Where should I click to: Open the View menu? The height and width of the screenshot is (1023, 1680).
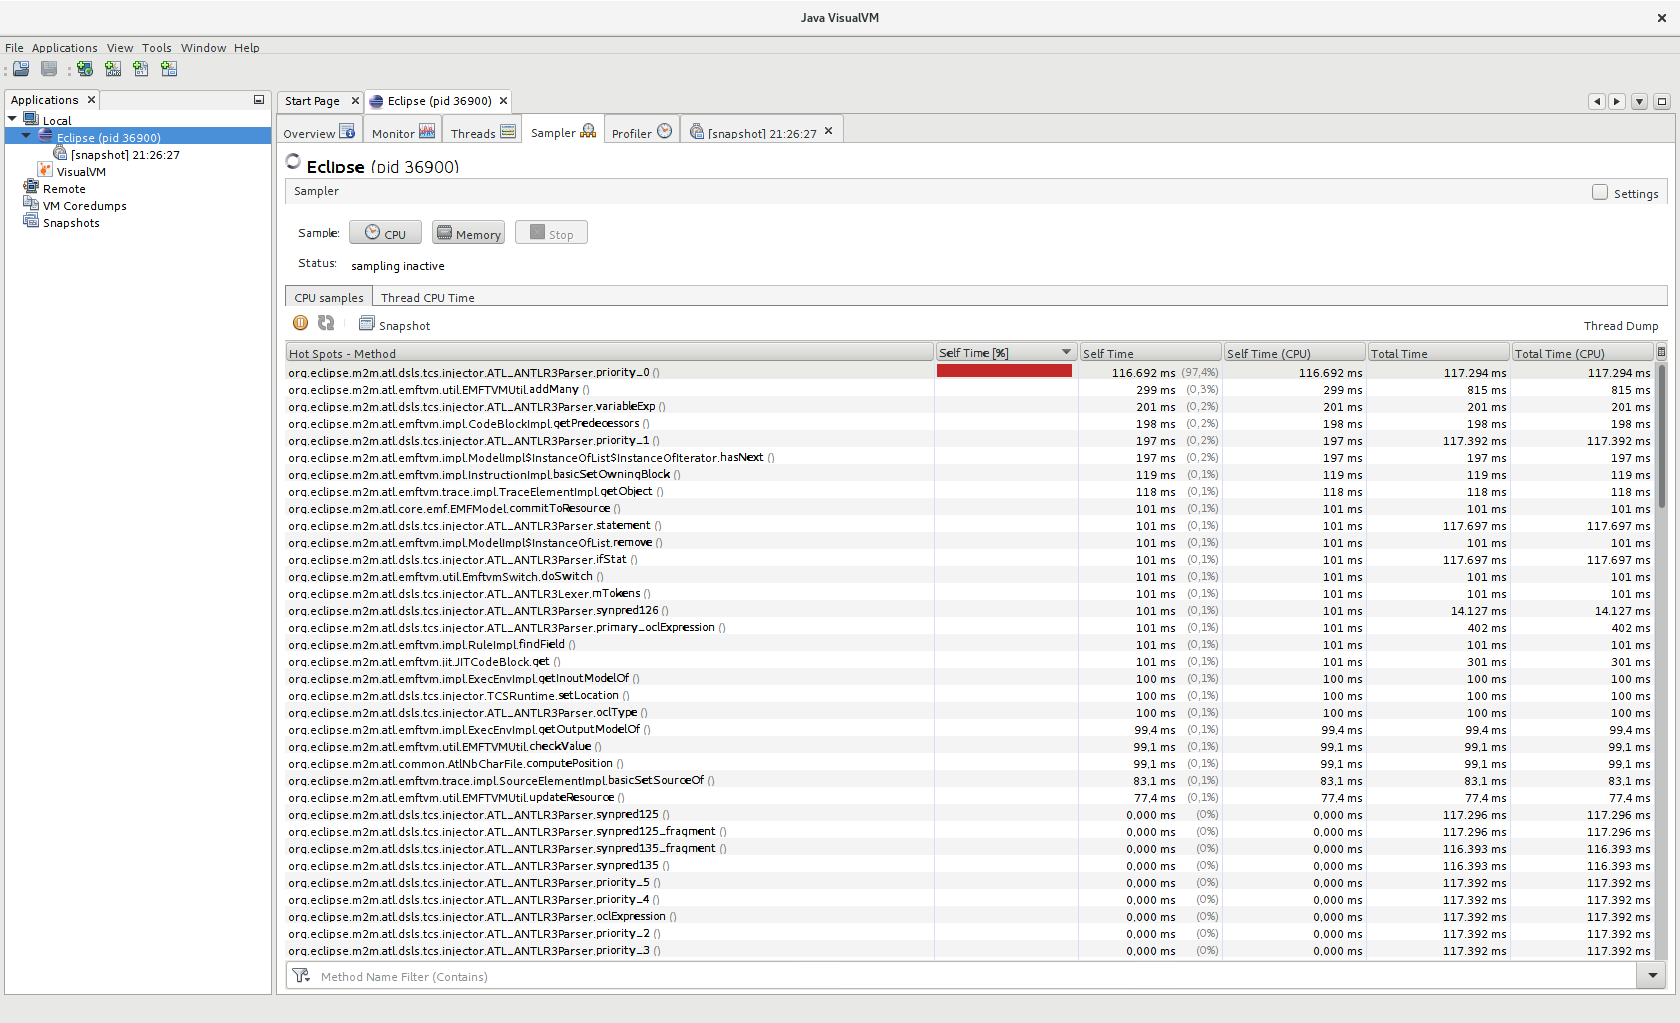[x=120, y=48]
